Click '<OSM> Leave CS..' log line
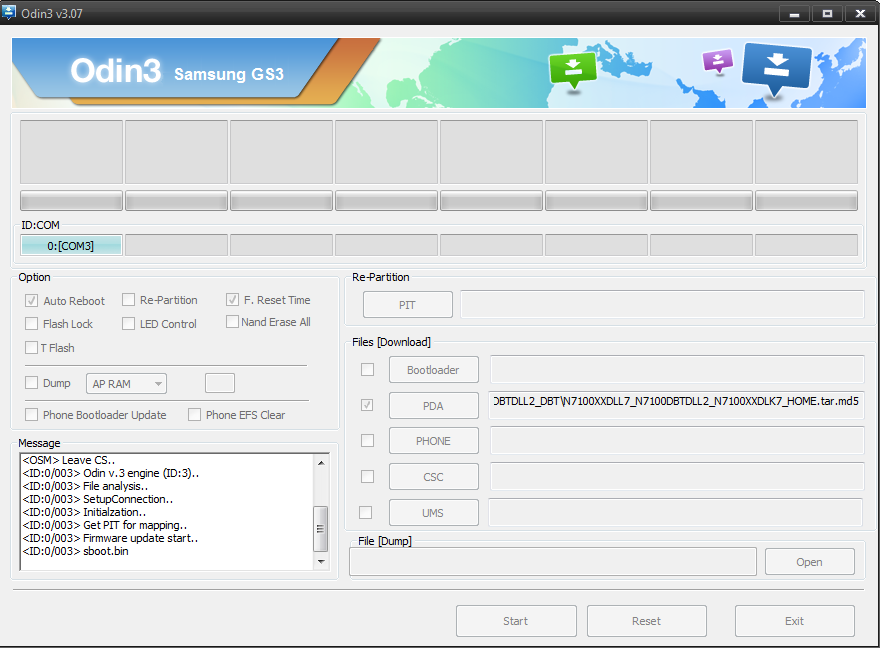880x648 pixels. coord(69,460)
